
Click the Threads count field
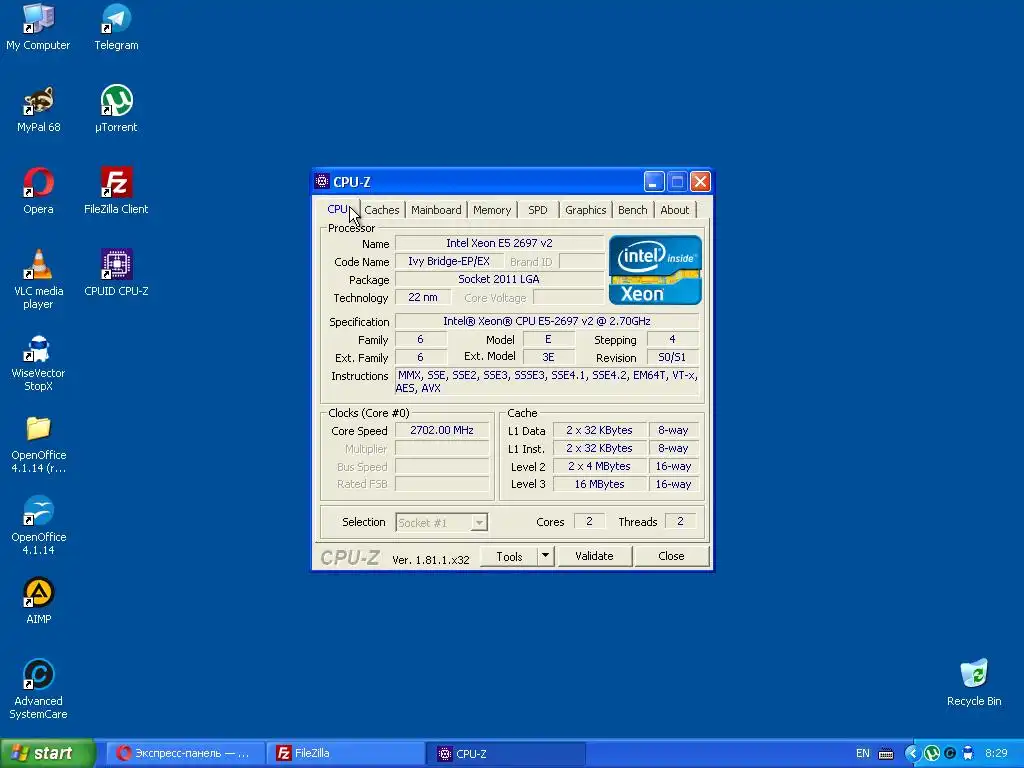coord(680,521)
